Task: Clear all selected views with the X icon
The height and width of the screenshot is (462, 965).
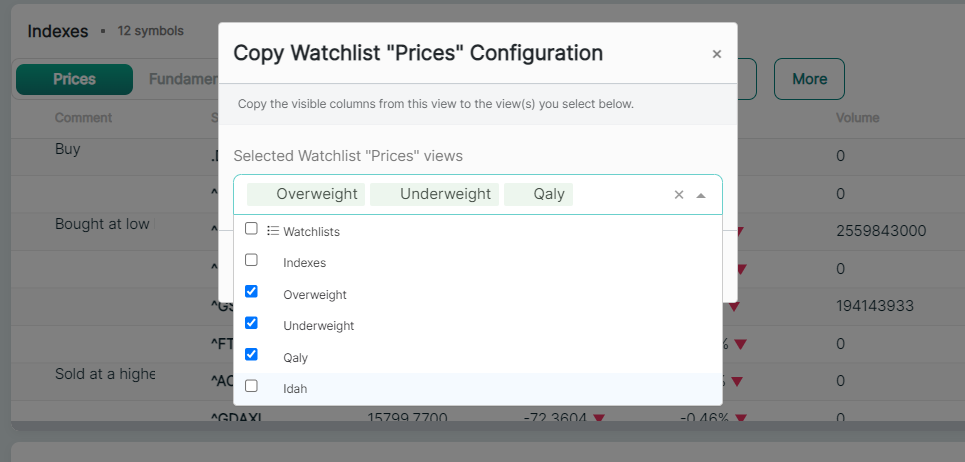Action: [x=679, y=195]
